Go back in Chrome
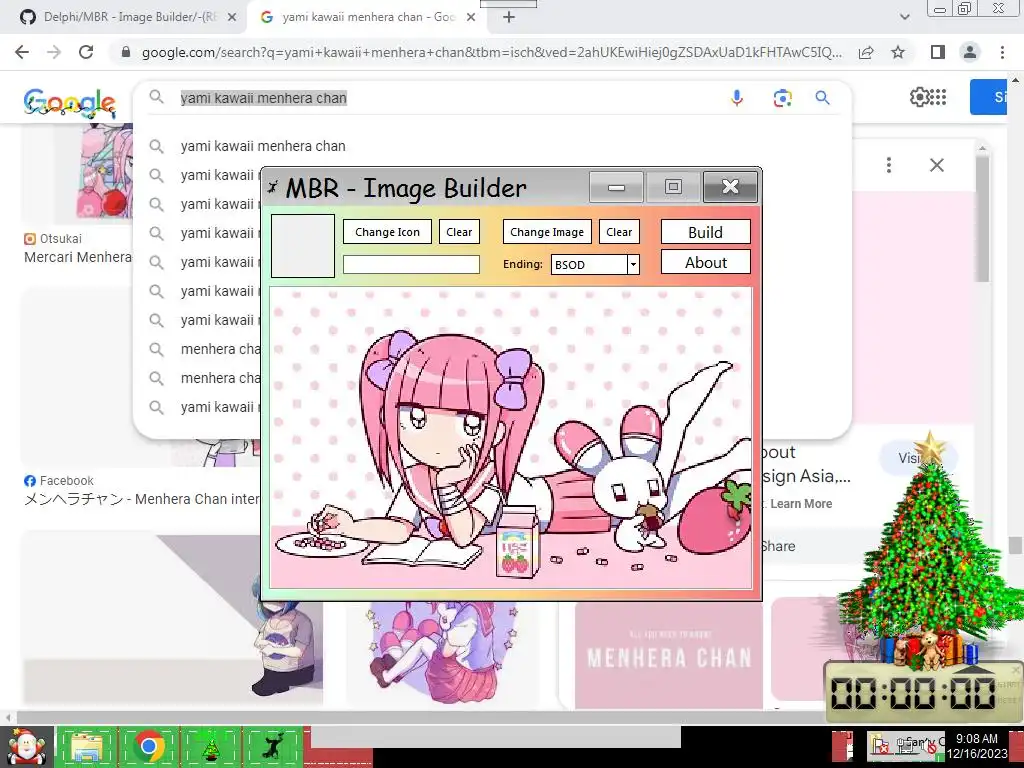The height and width of the screenshot is (768, 1024). pos(22,52)
